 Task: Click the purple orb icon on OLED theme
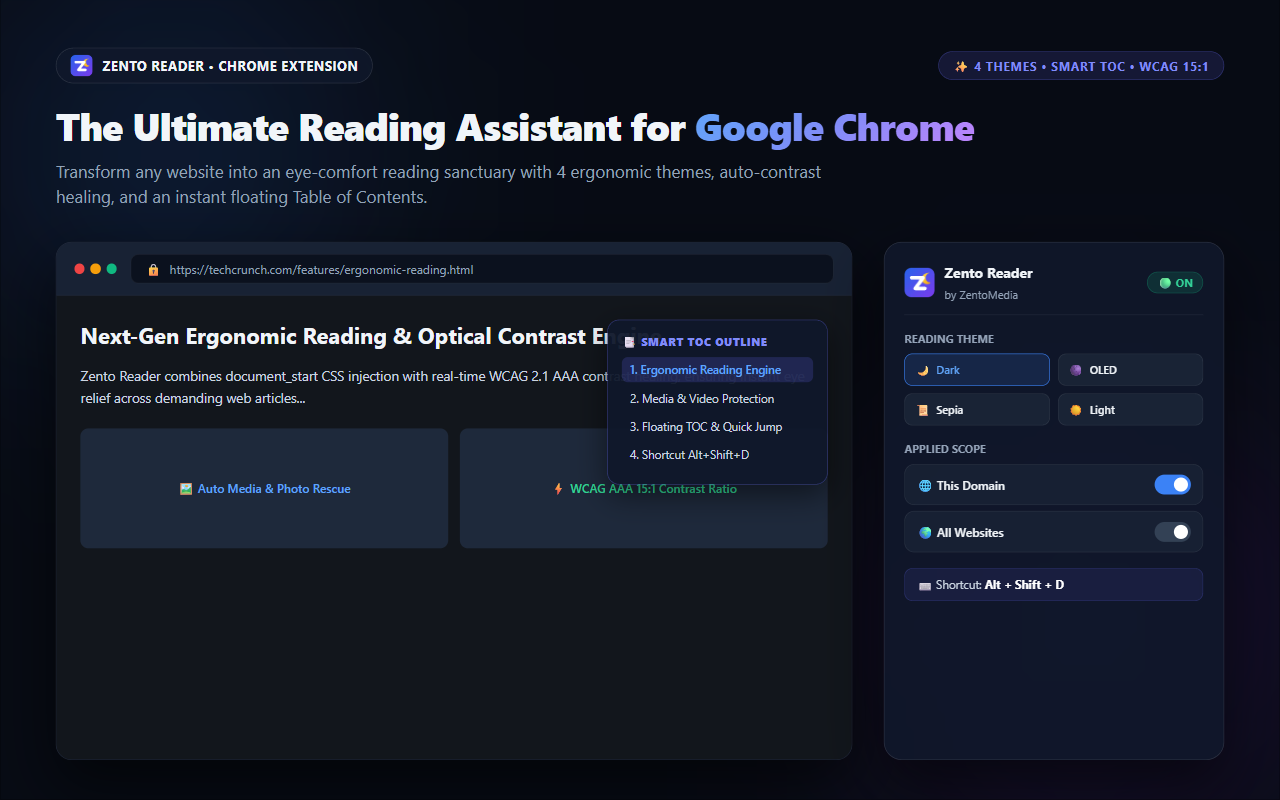tap(1077, 370)
